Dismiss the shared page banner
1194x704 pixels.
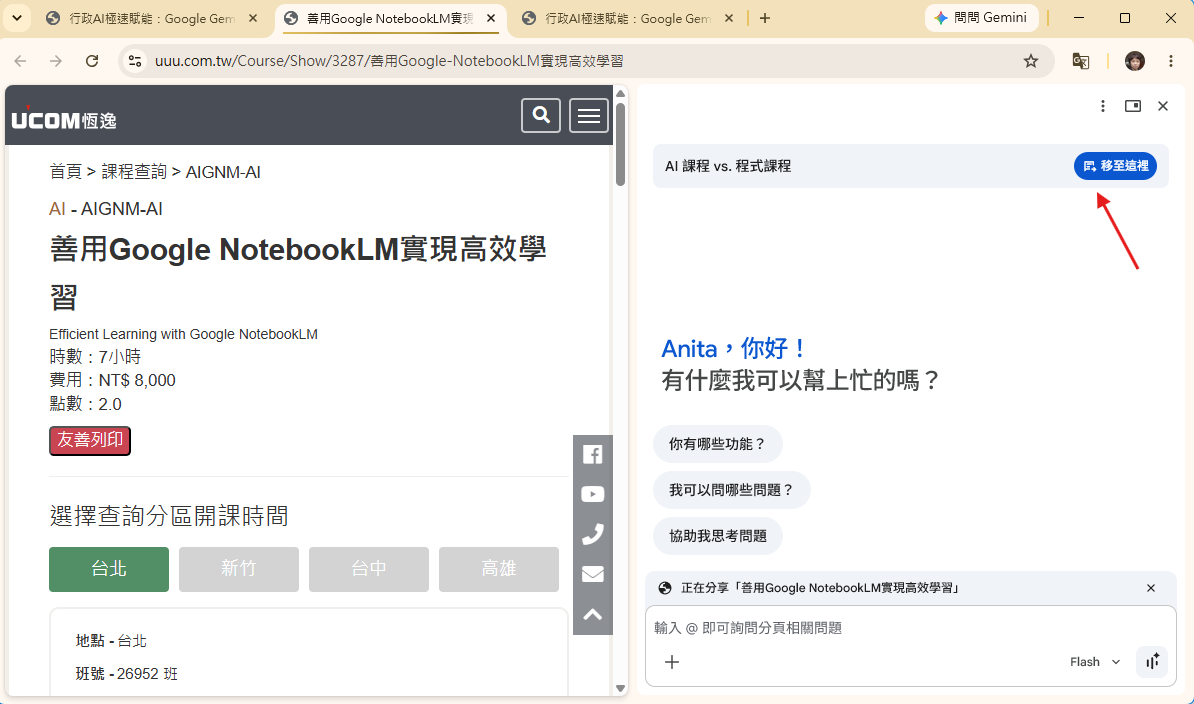click(1151, 588)
